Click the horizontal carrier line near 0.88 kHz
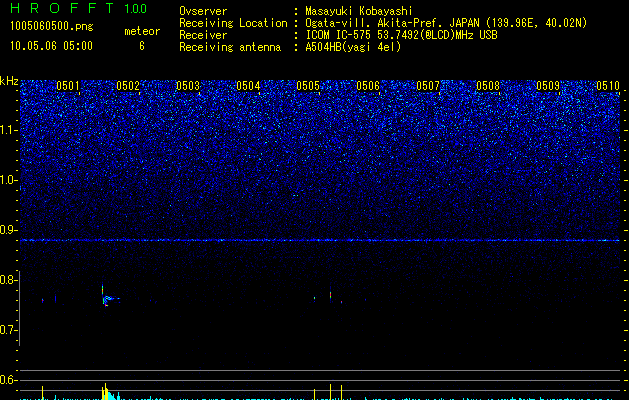 coord(320,240)
